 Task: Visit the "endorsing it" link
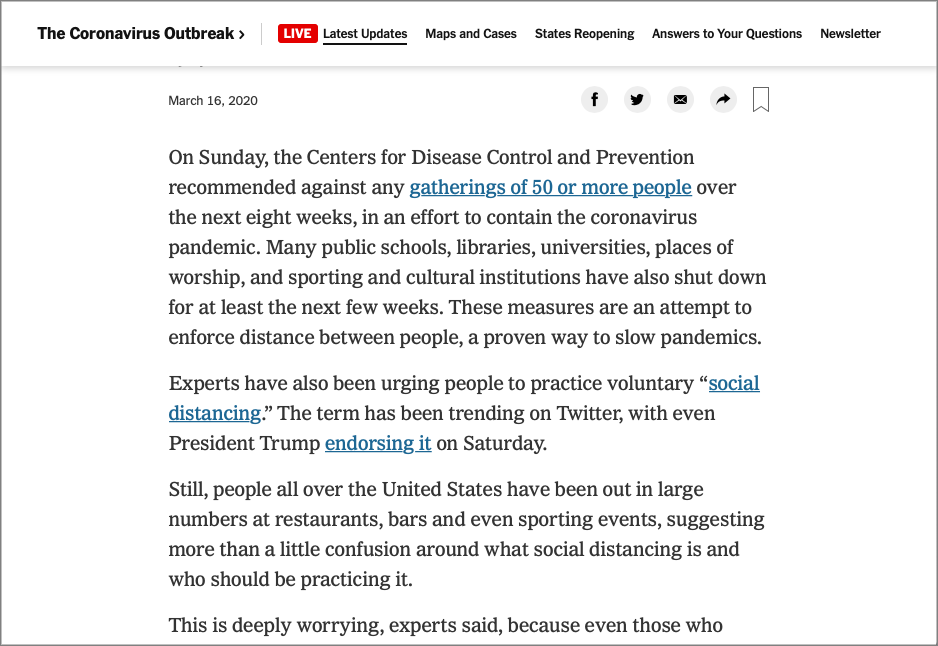pyautogui.click(x=378, y=443)
